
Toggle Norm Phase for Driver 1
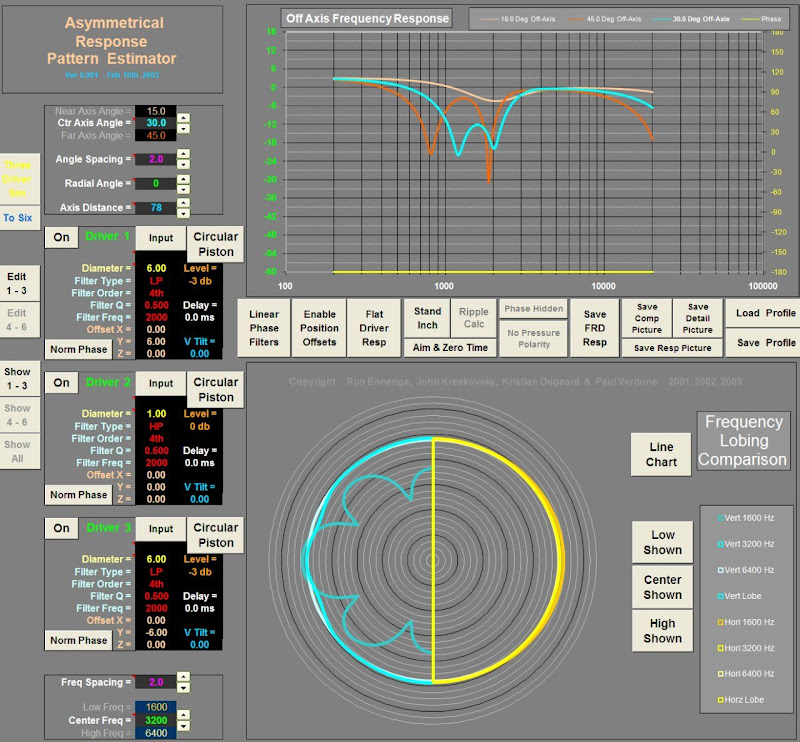[79, 349]
